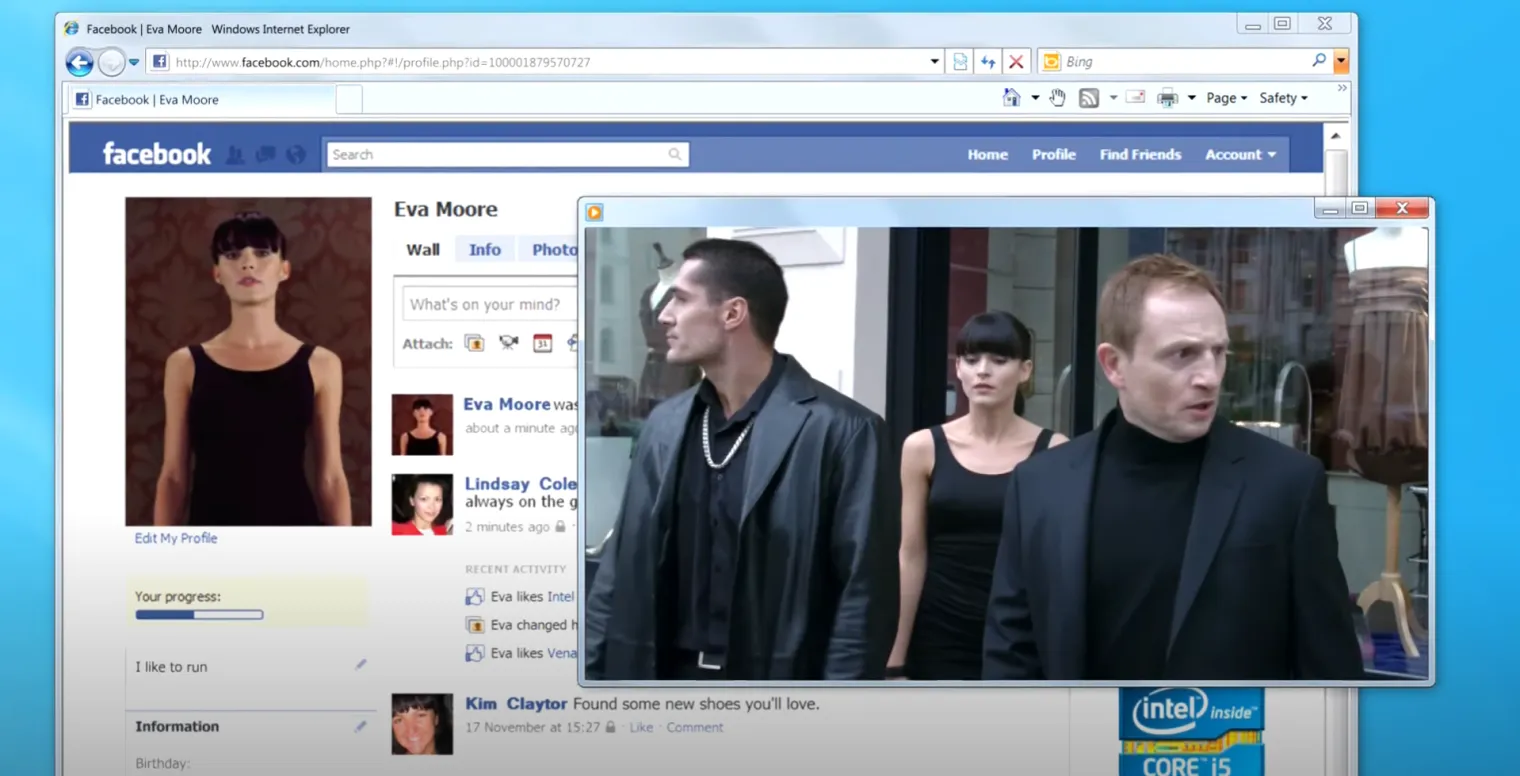This screenshot has width=1520, height=776.
Task: Open the search provider dropdown arrow
Action: (1341, 62)
